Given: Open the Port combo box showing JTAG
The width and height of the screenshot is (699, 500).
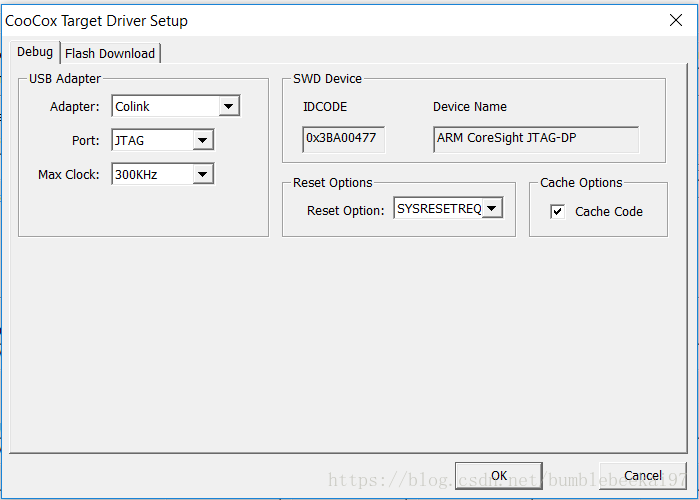Looking at the screenshot, I should coord(163,140).
